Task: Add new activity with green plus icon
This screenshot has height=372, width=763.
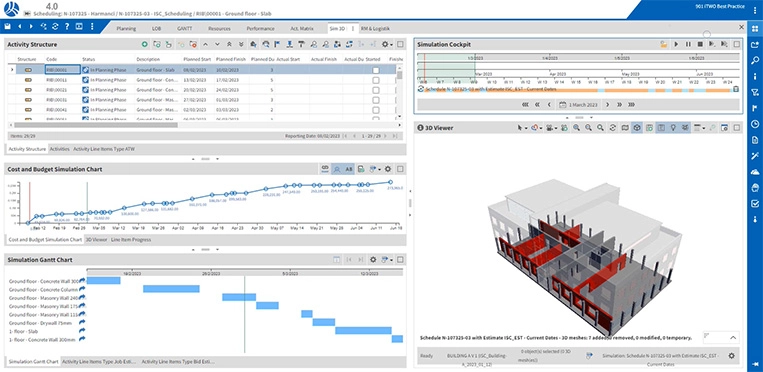Action: [x=145, y=44]
